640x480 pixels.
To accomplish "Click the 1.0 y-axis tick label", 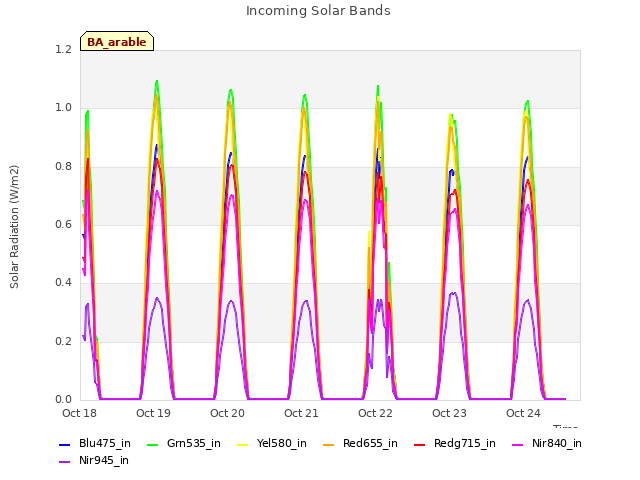I will pos(63,108).
